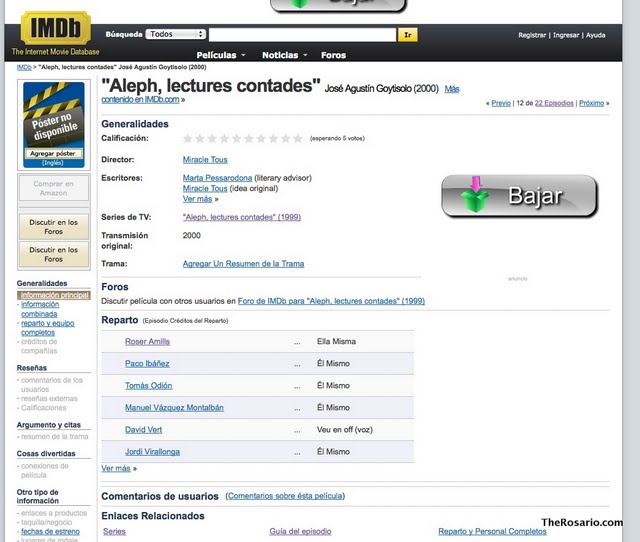
Task: Open the Todos search category dropdown
Action: point(176,34)
